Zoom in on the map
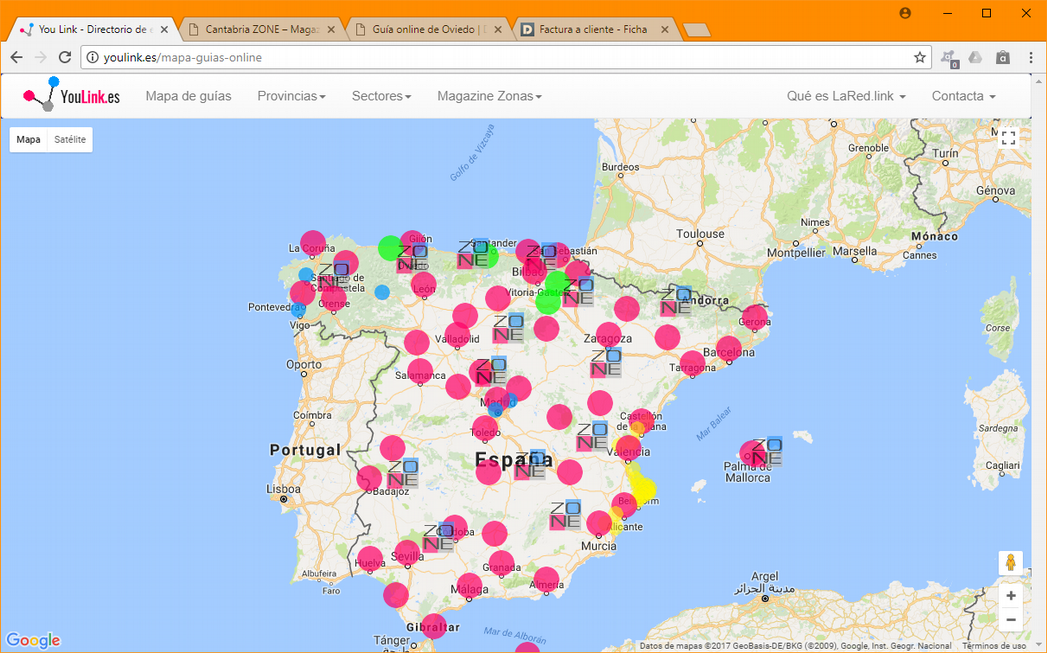Viewport: 1047px width, 653px height. click(x=1010, y=596)
